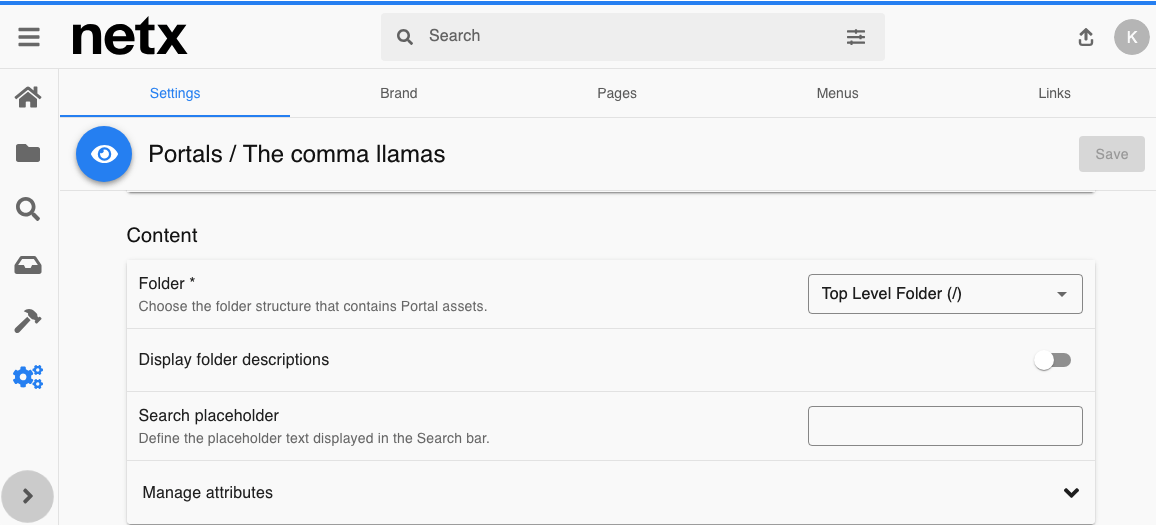The image size is (1156, 525).
Task: Go to Home via sidebar house icon
Action: click(x=28, y=97)
